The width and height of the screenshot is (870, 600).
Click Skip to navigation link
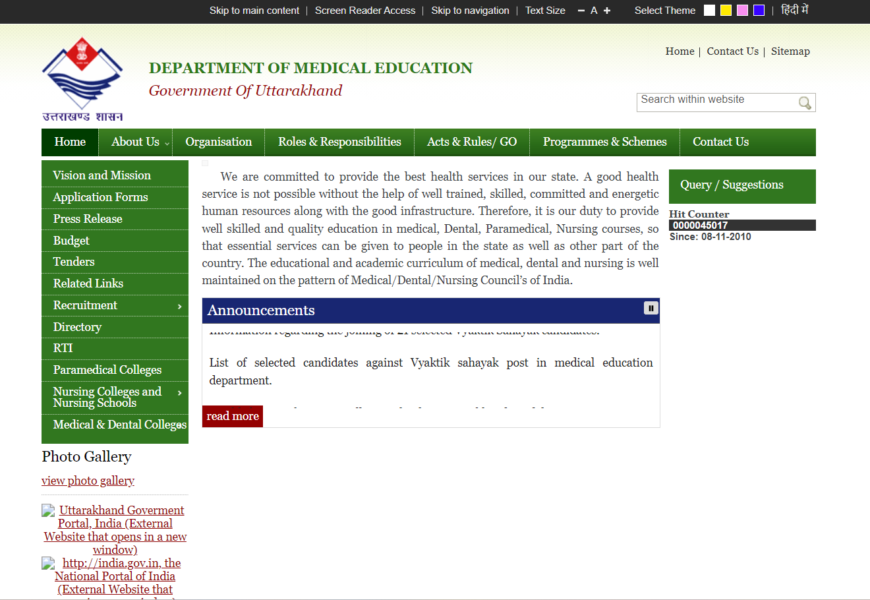470,11
